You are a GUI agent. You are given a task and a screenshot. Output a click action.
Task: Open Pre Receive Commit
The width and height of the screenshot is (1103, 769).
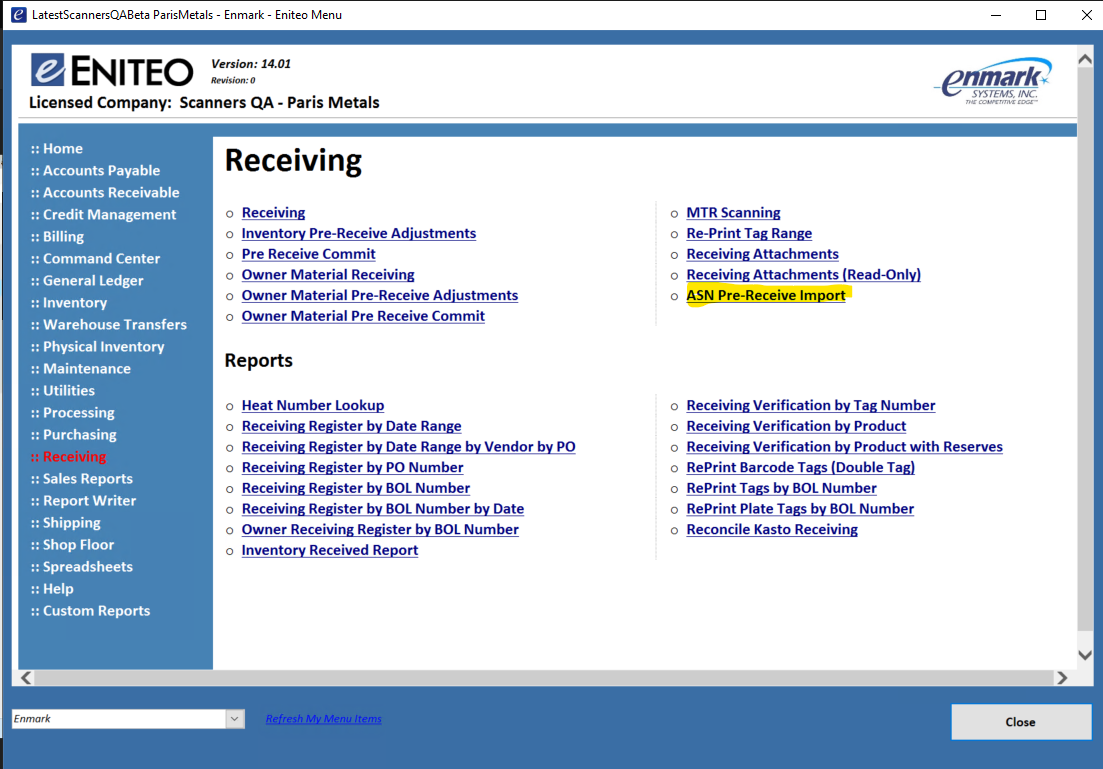pyautogui.click(x=308, y=253)
